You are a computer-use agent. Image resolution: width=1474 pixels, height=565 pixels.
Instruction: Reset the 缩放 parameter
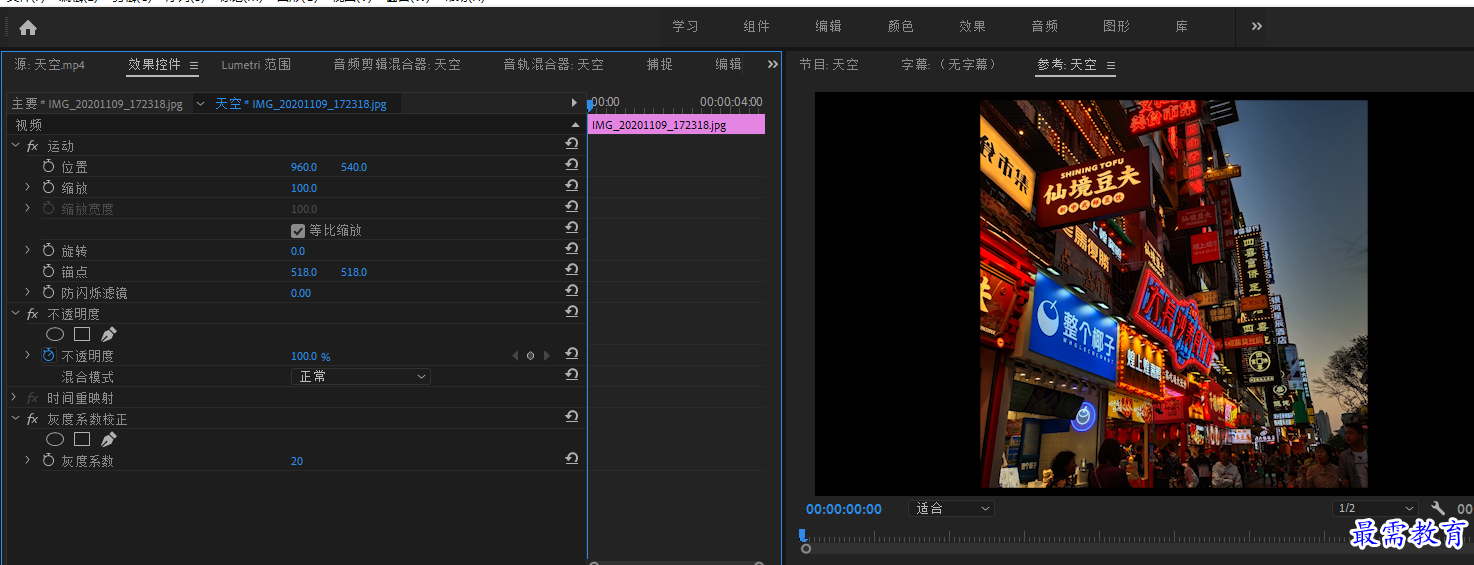pyautogui.click(x=572, y=186)
